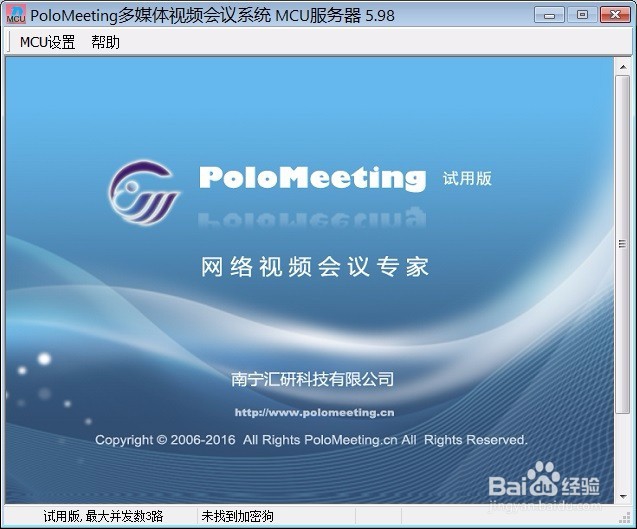Open the 帮助 menu
Viewport: 637px width, 529px height.
[x=105, y=42]
